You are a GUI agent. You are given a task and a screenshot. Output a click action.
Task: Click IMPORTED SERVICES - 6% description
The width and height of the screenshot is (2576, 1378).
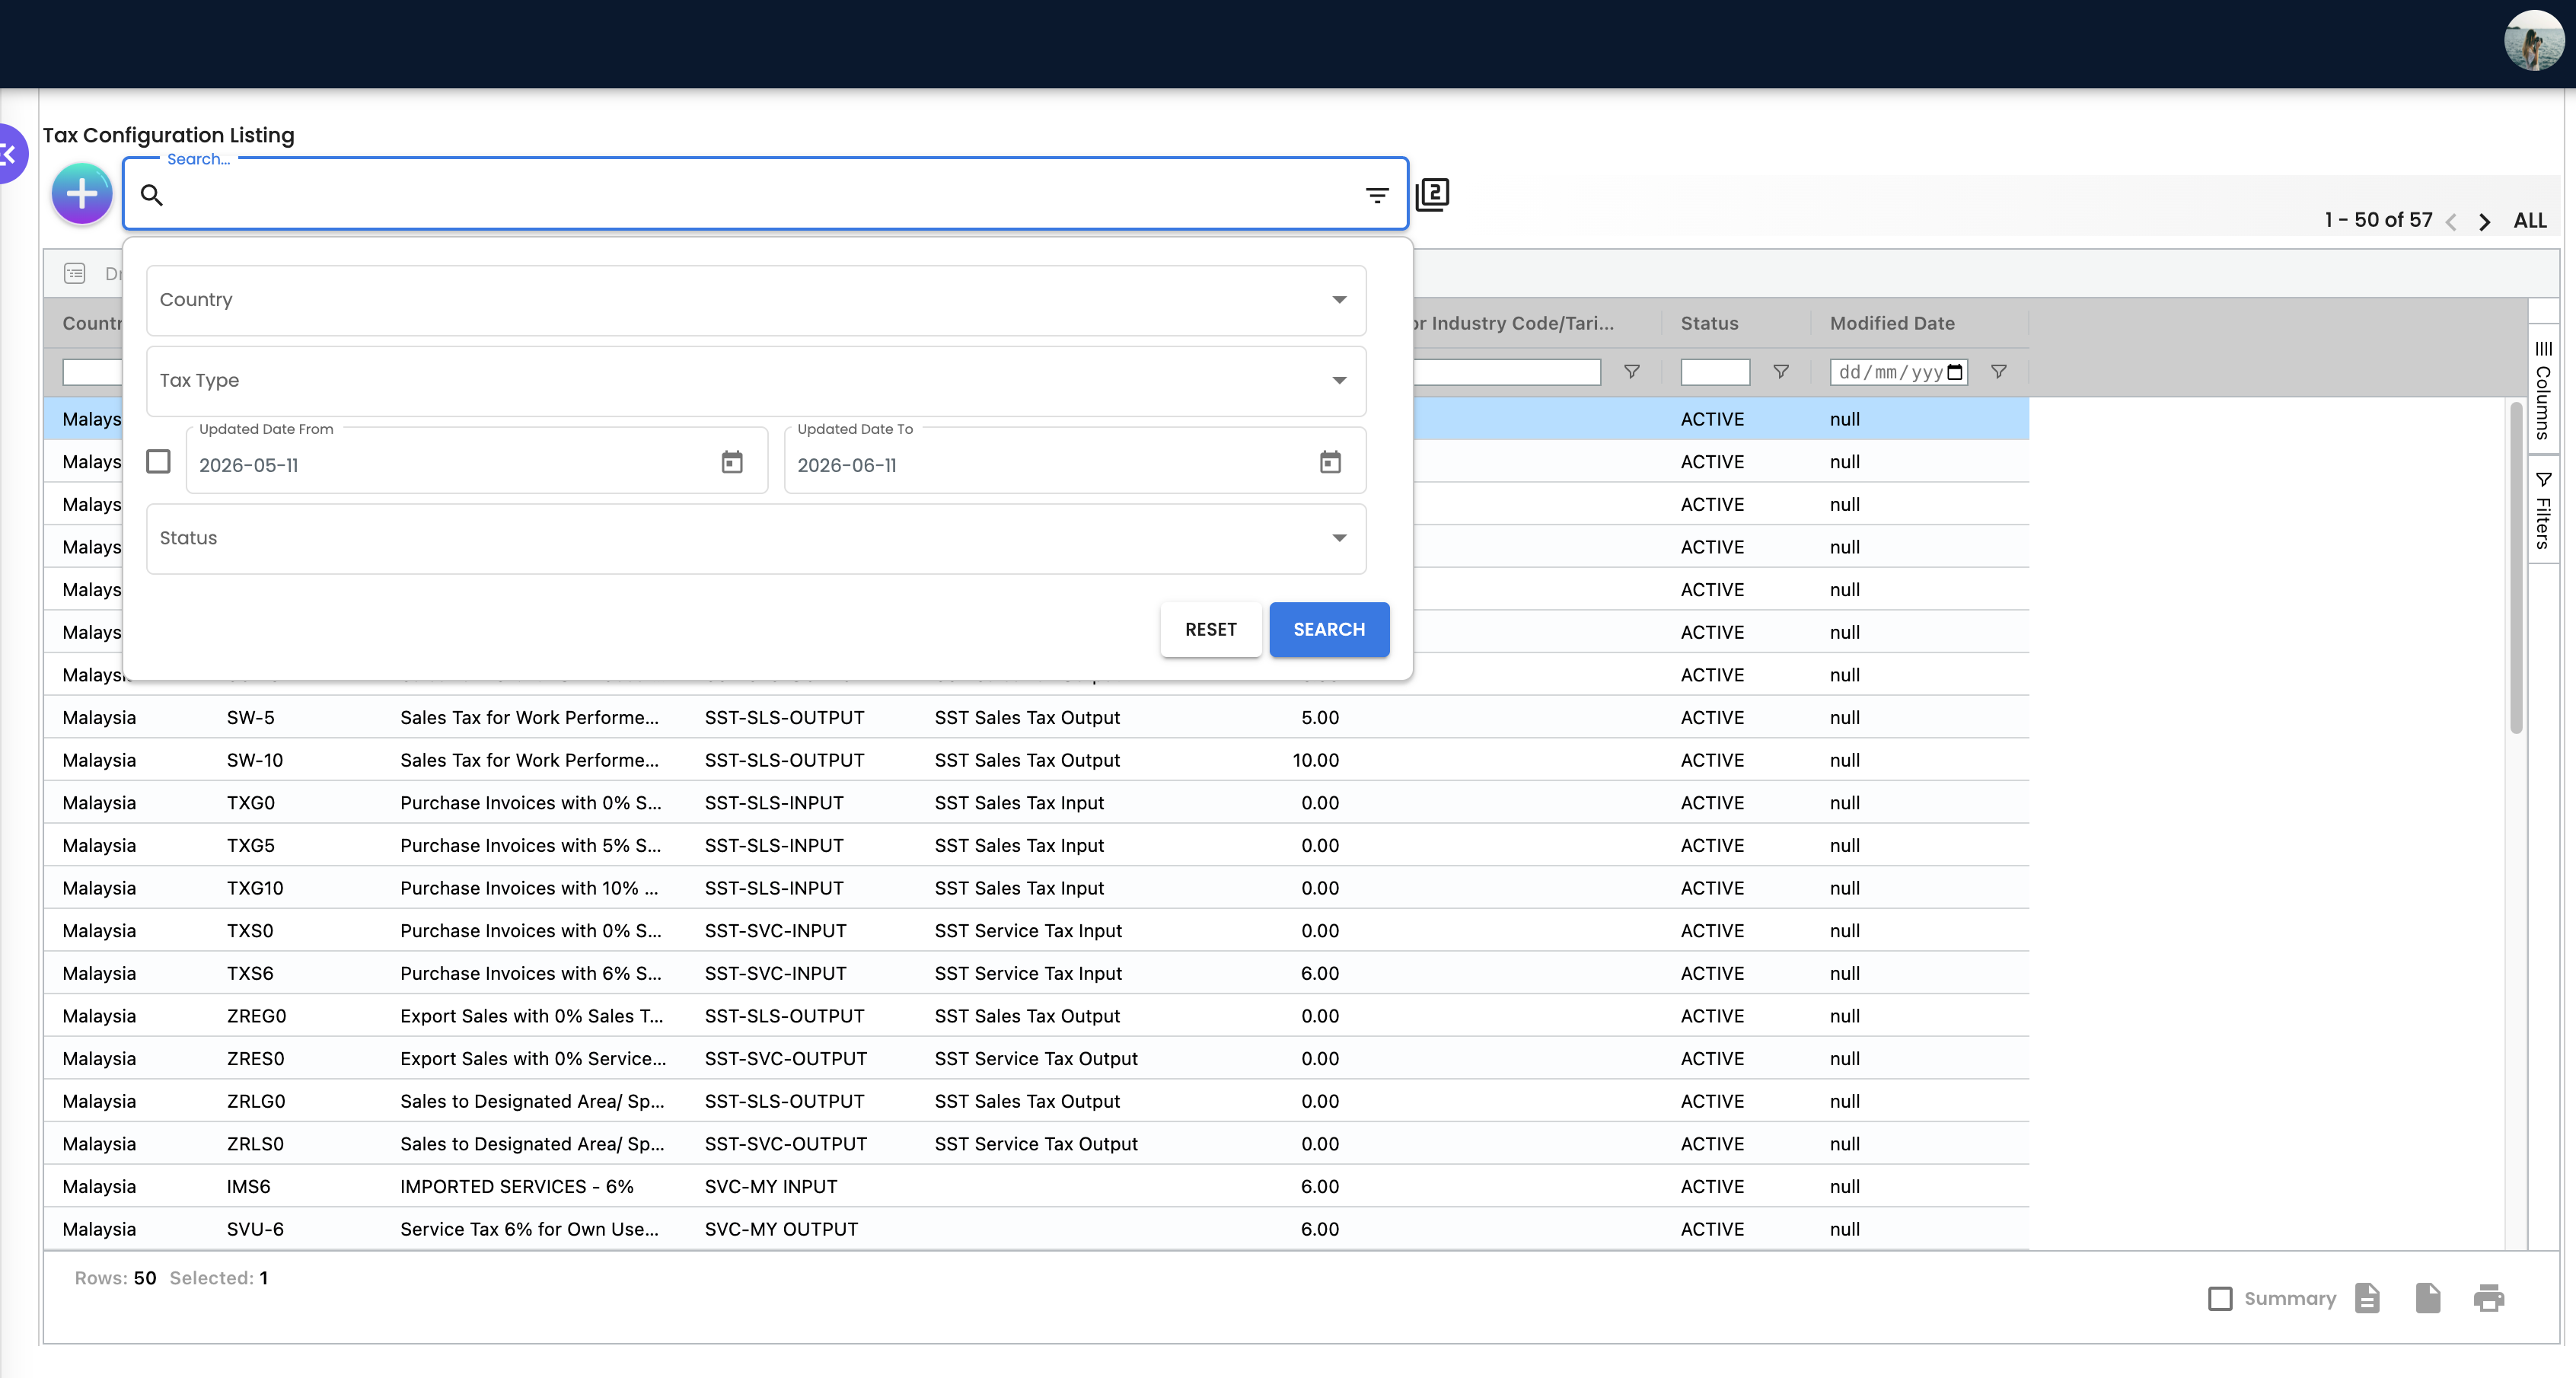coord(516,1186)
